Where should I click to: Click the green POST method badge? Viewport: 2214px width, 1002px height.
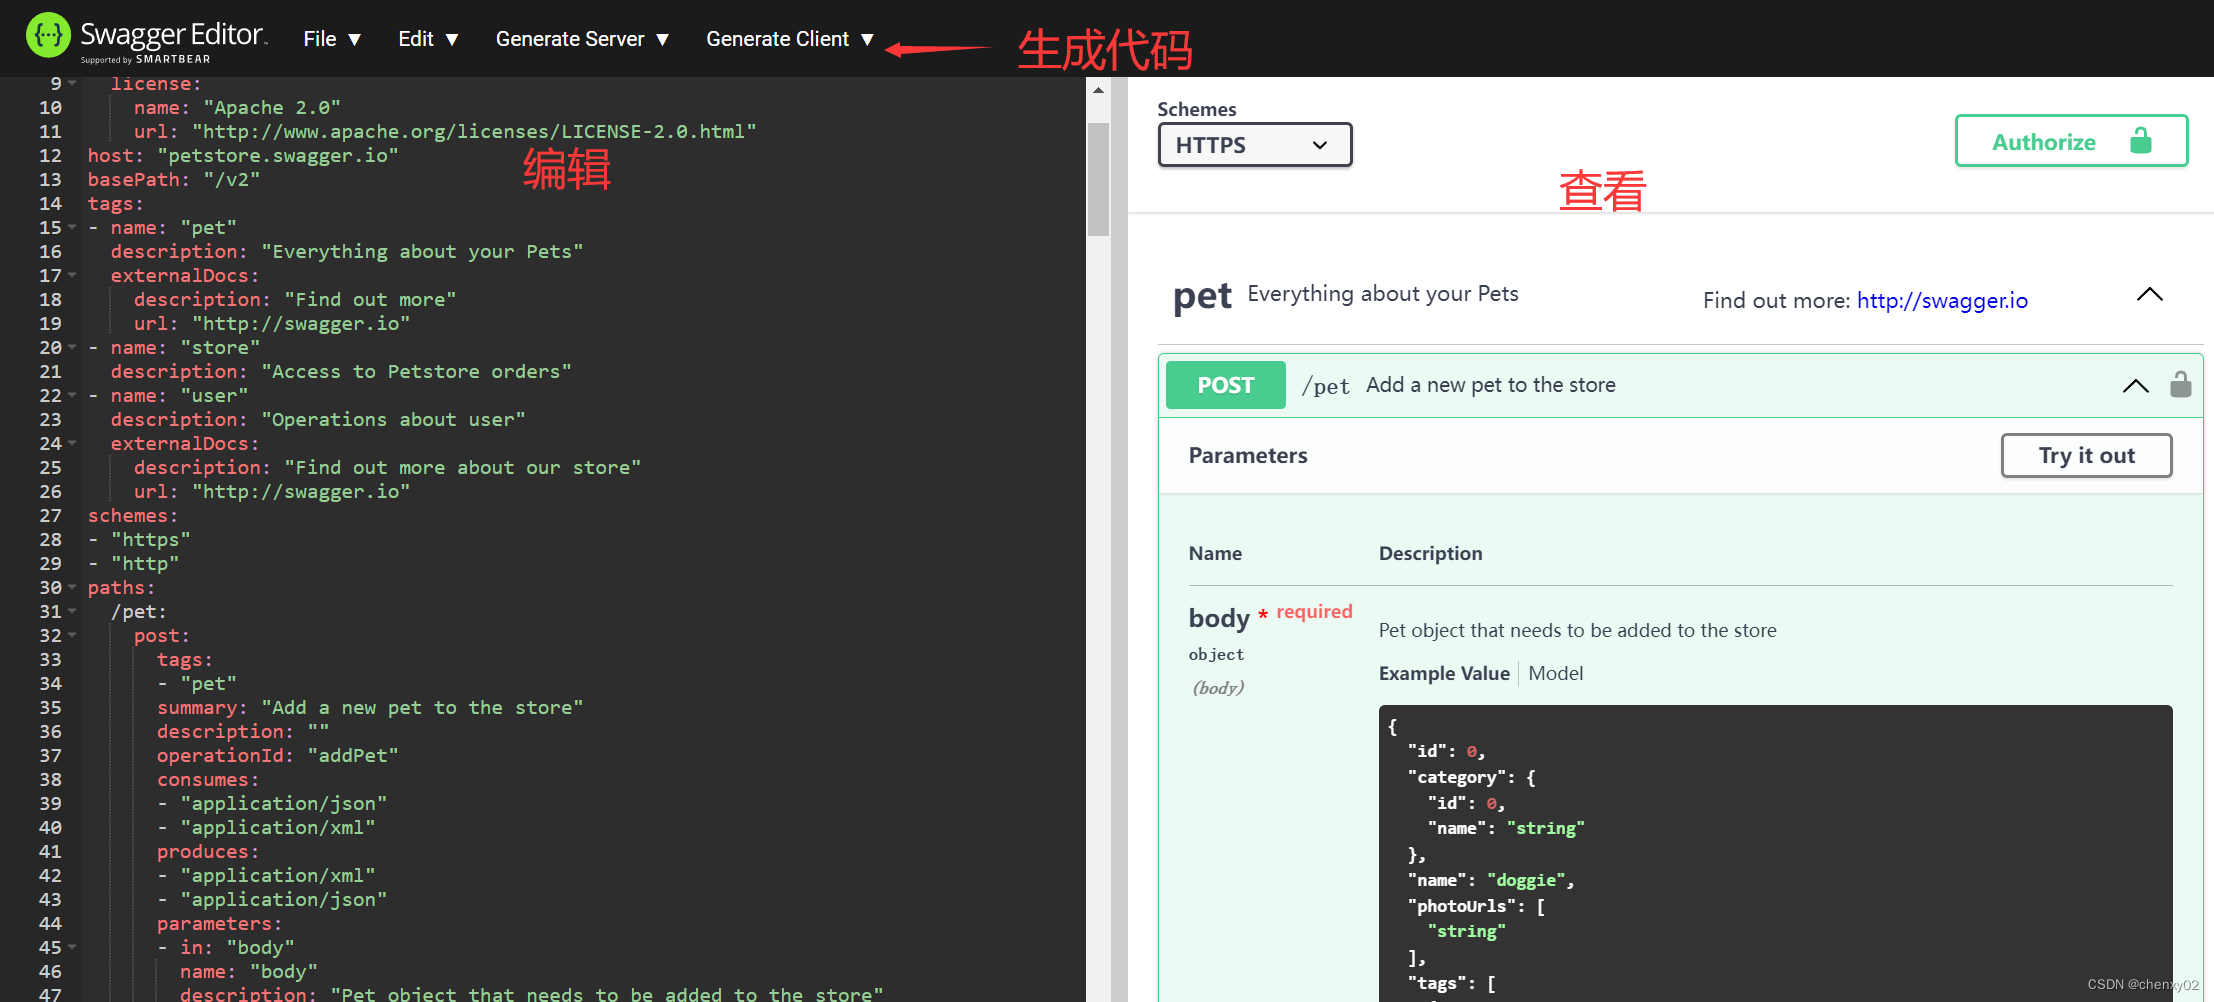[1224, 385]
